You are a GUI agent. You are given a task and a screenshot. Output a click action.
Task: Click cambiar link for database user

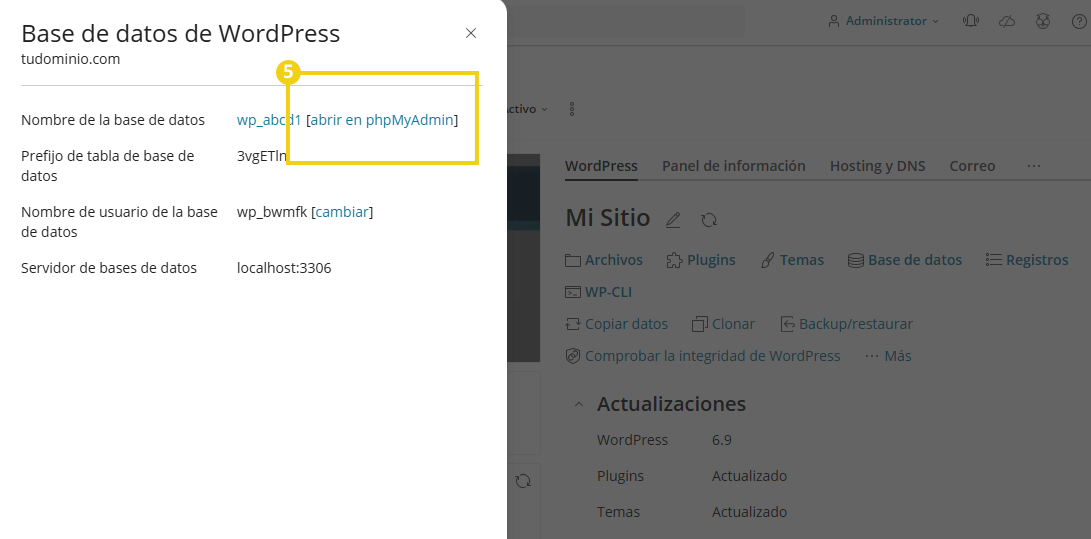click(342, 212)
